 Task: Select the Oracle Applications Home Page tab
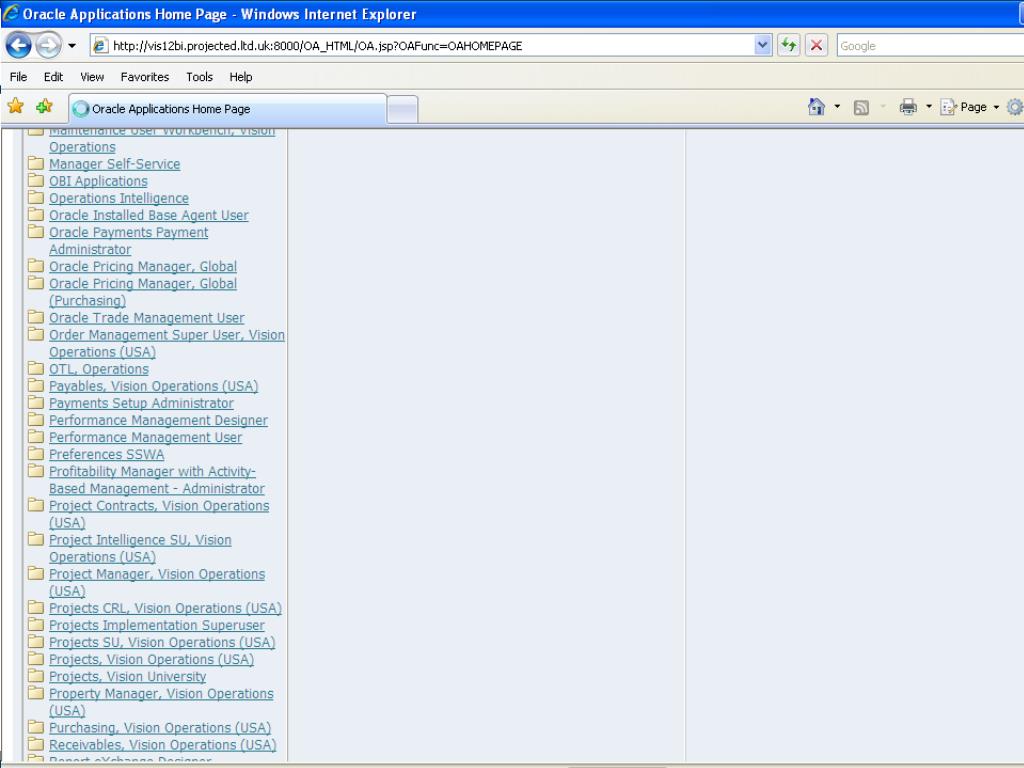pos(228,109)
